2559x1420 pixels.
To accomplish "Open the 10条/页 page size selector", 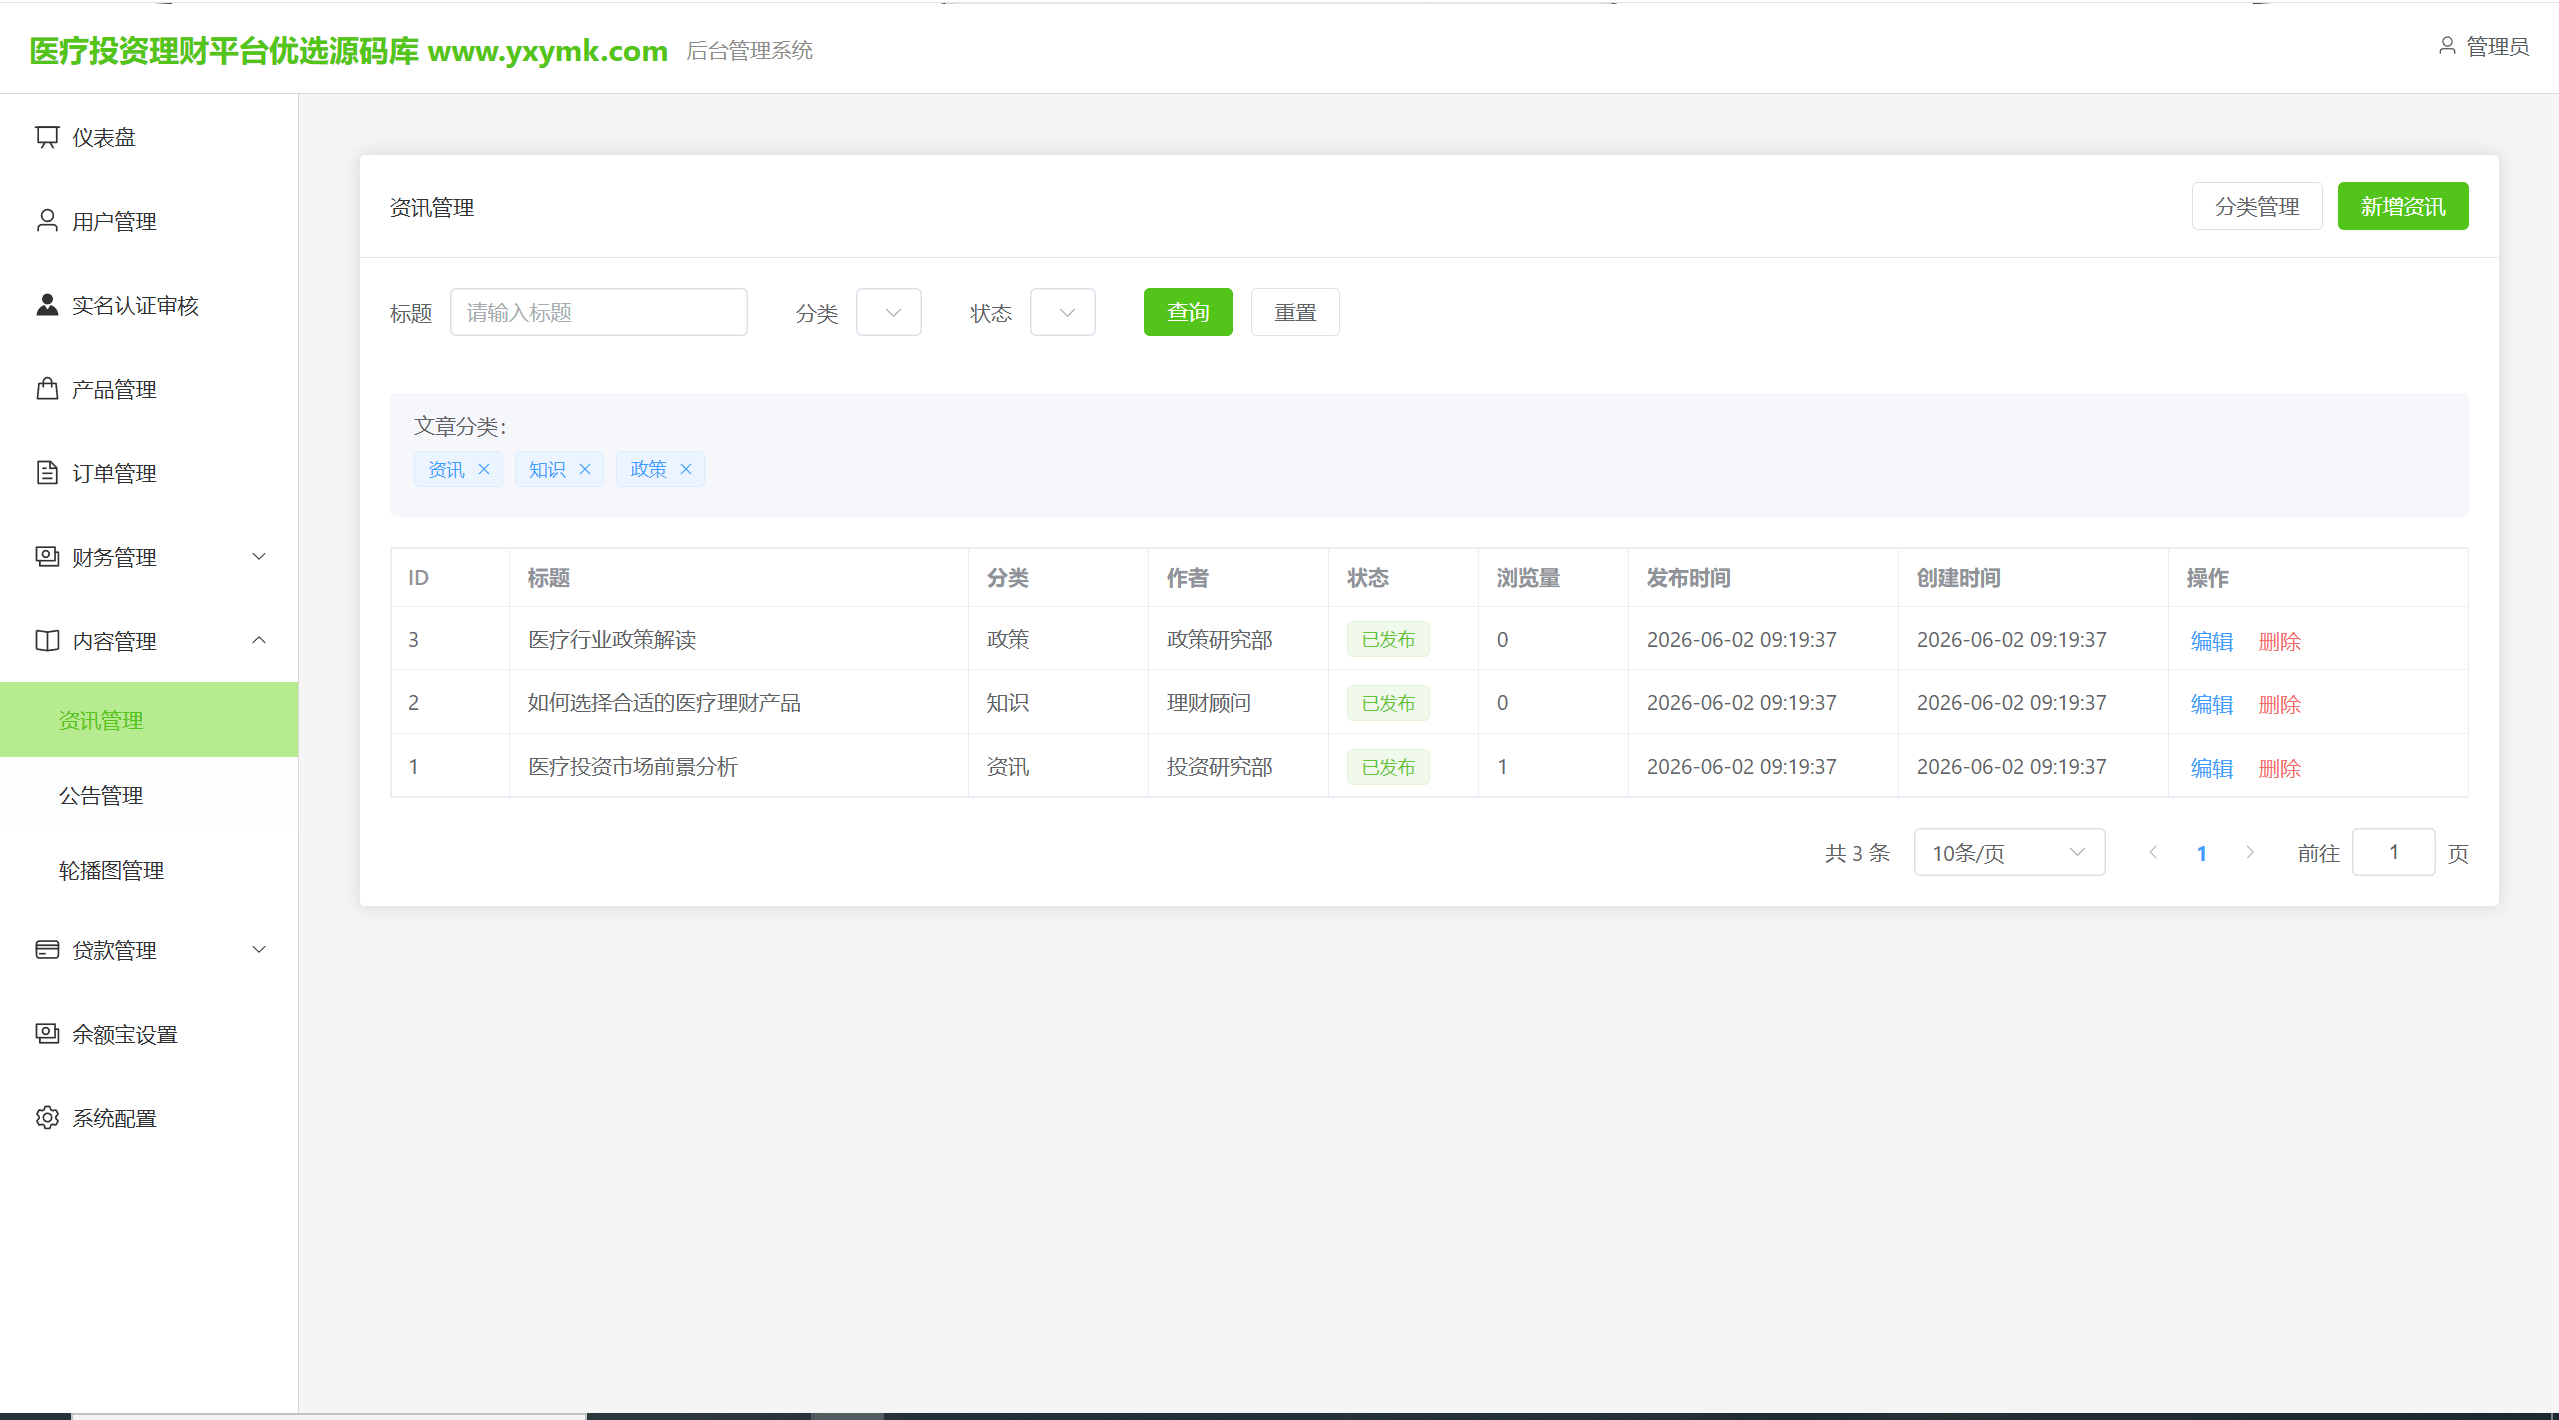I will pyautogui.click(x=2009, y=853).
